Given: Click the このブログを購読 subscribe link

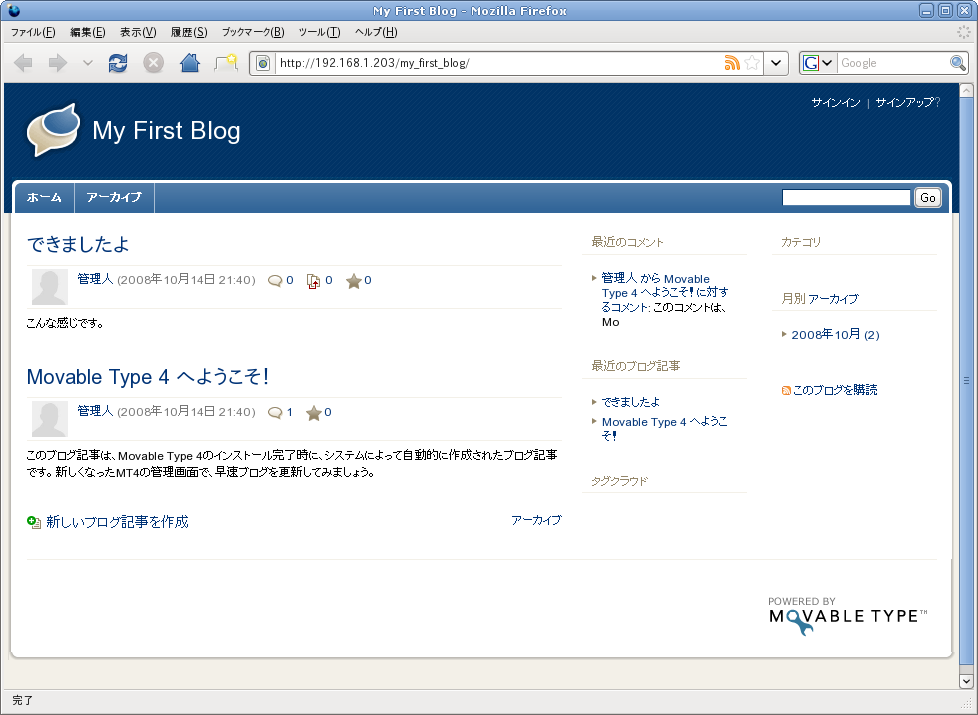Looking at the screenshot, I should pyautogui.click(x=835, y=391).
